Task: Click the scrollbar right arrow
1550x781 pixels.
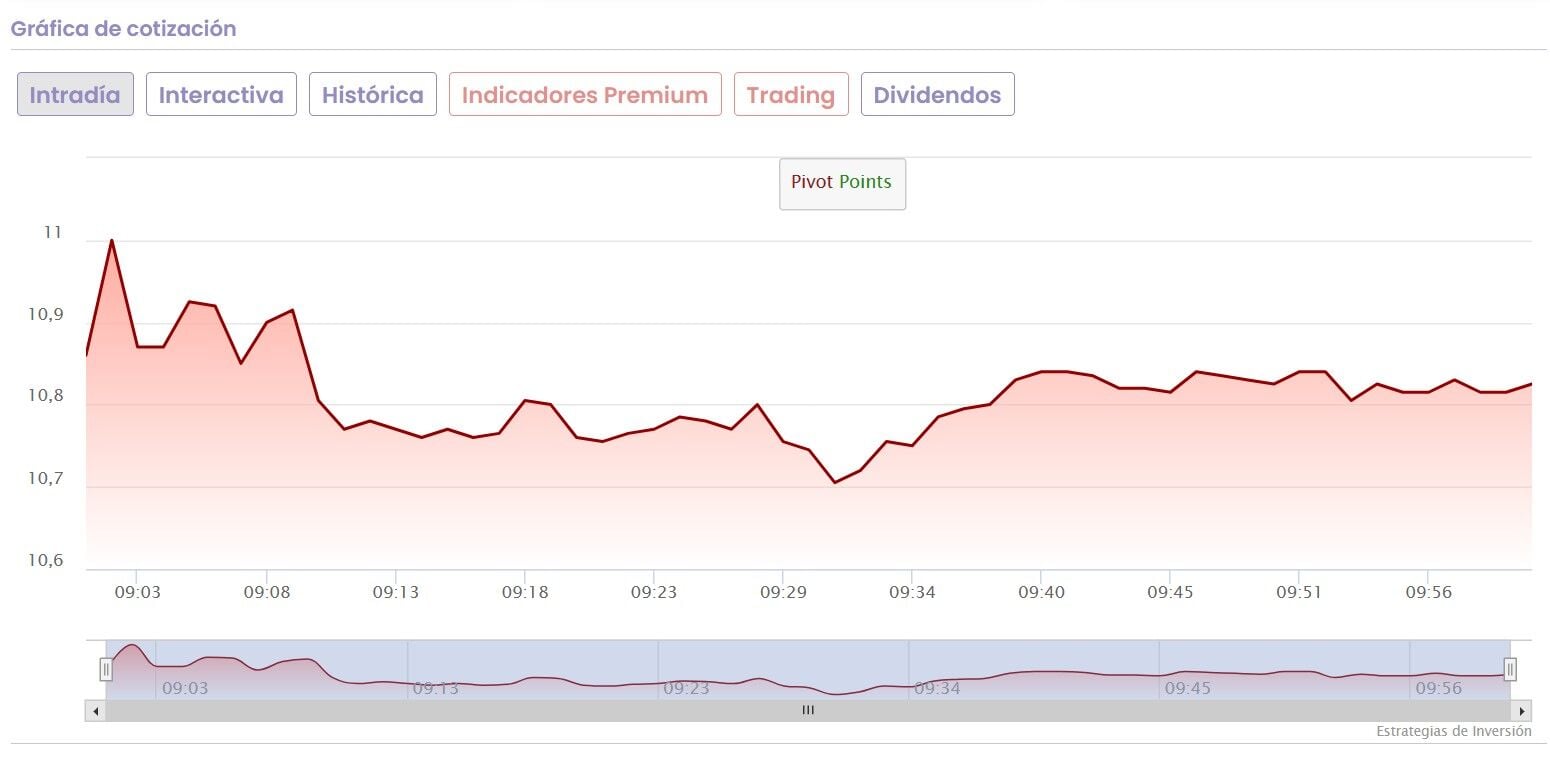Action: 1521,711
